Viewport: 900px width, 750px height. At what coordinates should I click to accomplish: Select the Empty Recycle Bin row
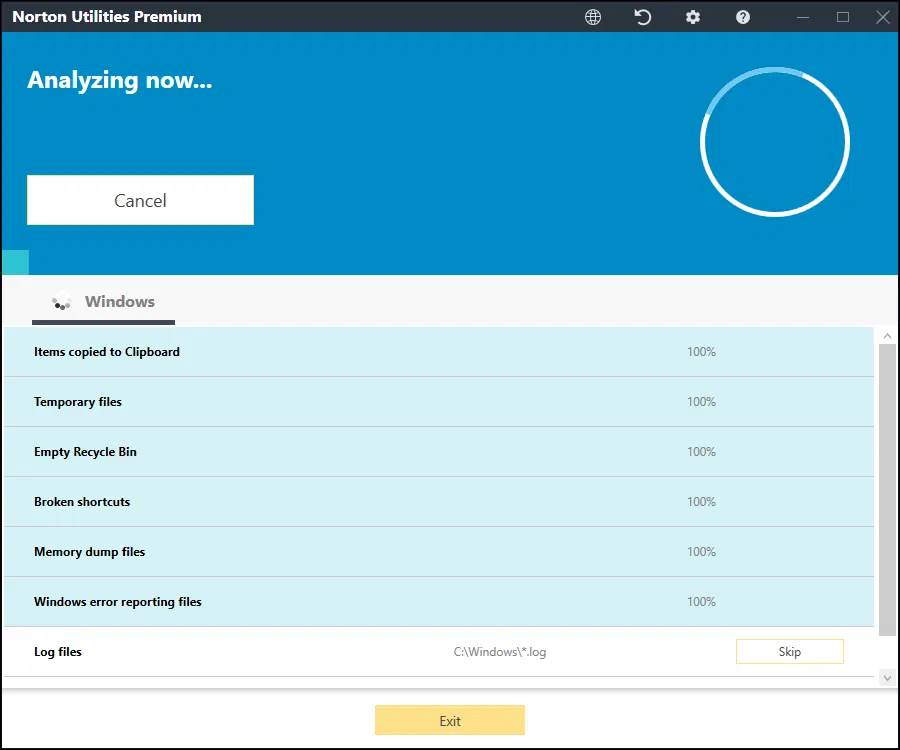pos(439,452)
